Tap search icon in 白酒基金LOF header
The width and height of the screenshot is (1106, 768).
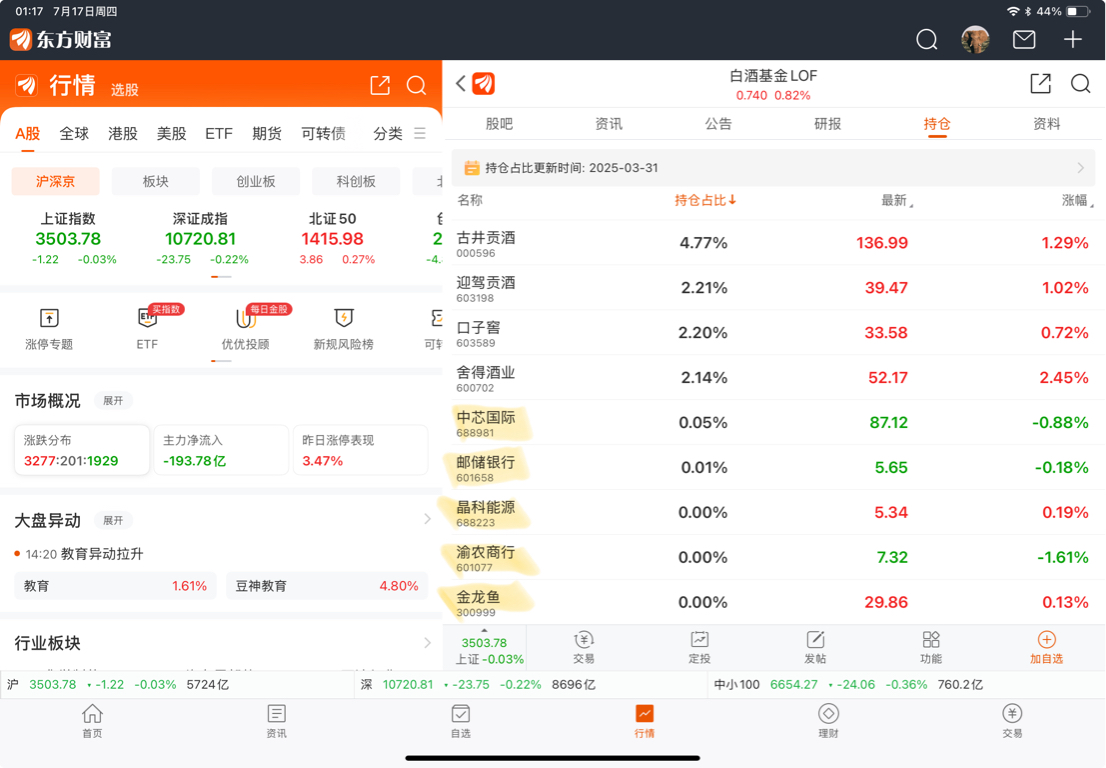[x=1080, y=83]
